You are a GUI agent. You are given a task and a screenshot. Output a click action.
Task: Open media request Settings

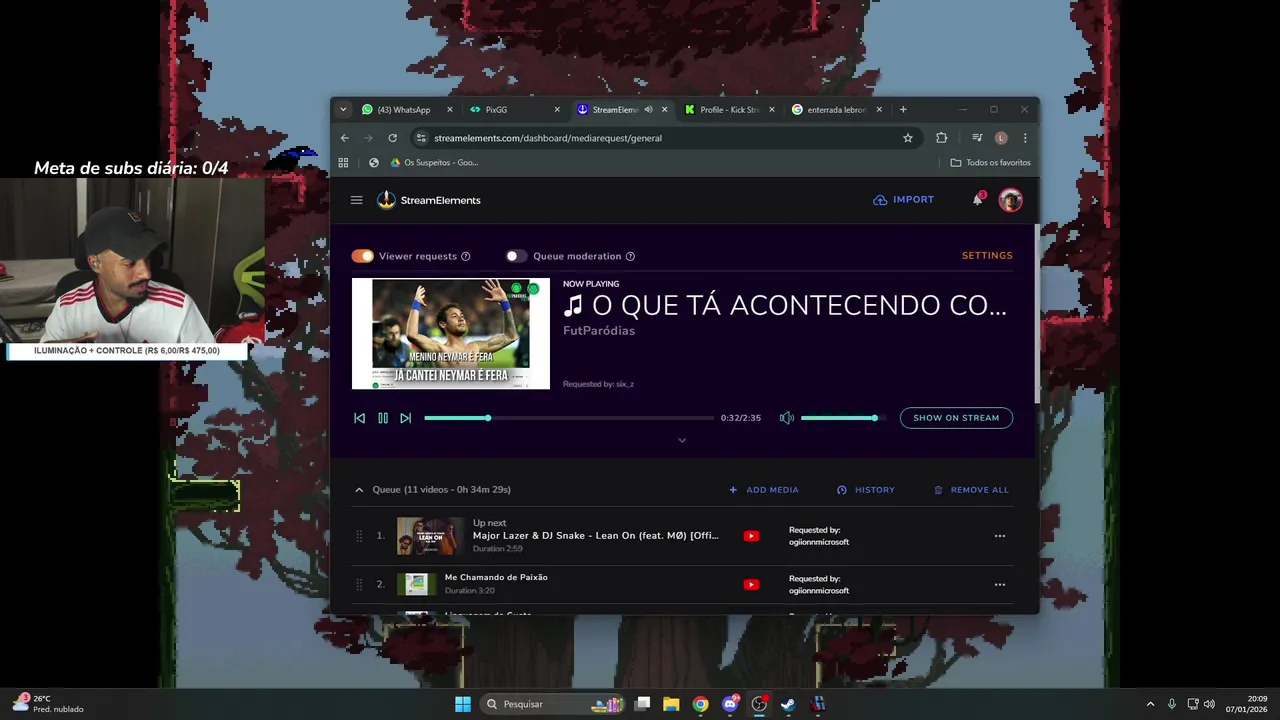coord(987,256)
